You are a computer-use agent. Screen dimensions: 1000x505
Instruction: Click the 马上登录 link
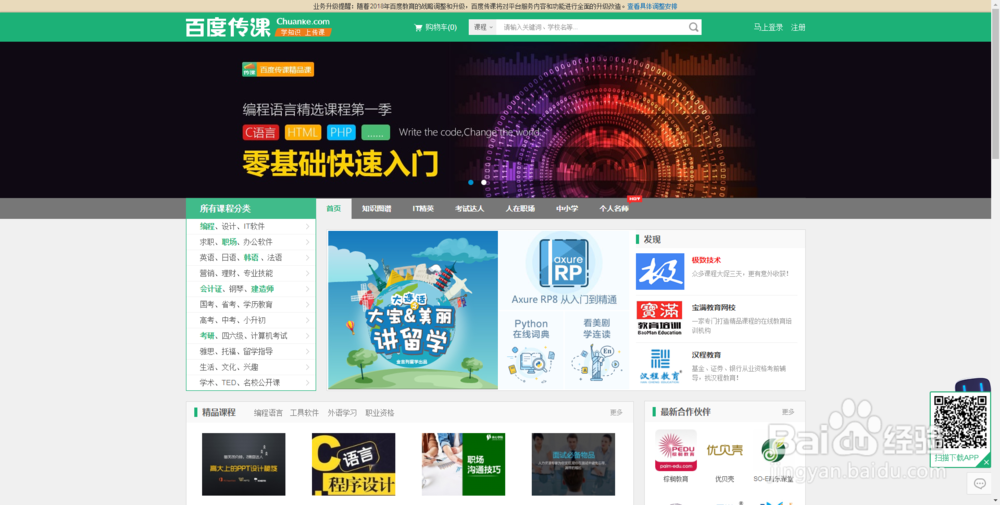(x=768, y=27)
